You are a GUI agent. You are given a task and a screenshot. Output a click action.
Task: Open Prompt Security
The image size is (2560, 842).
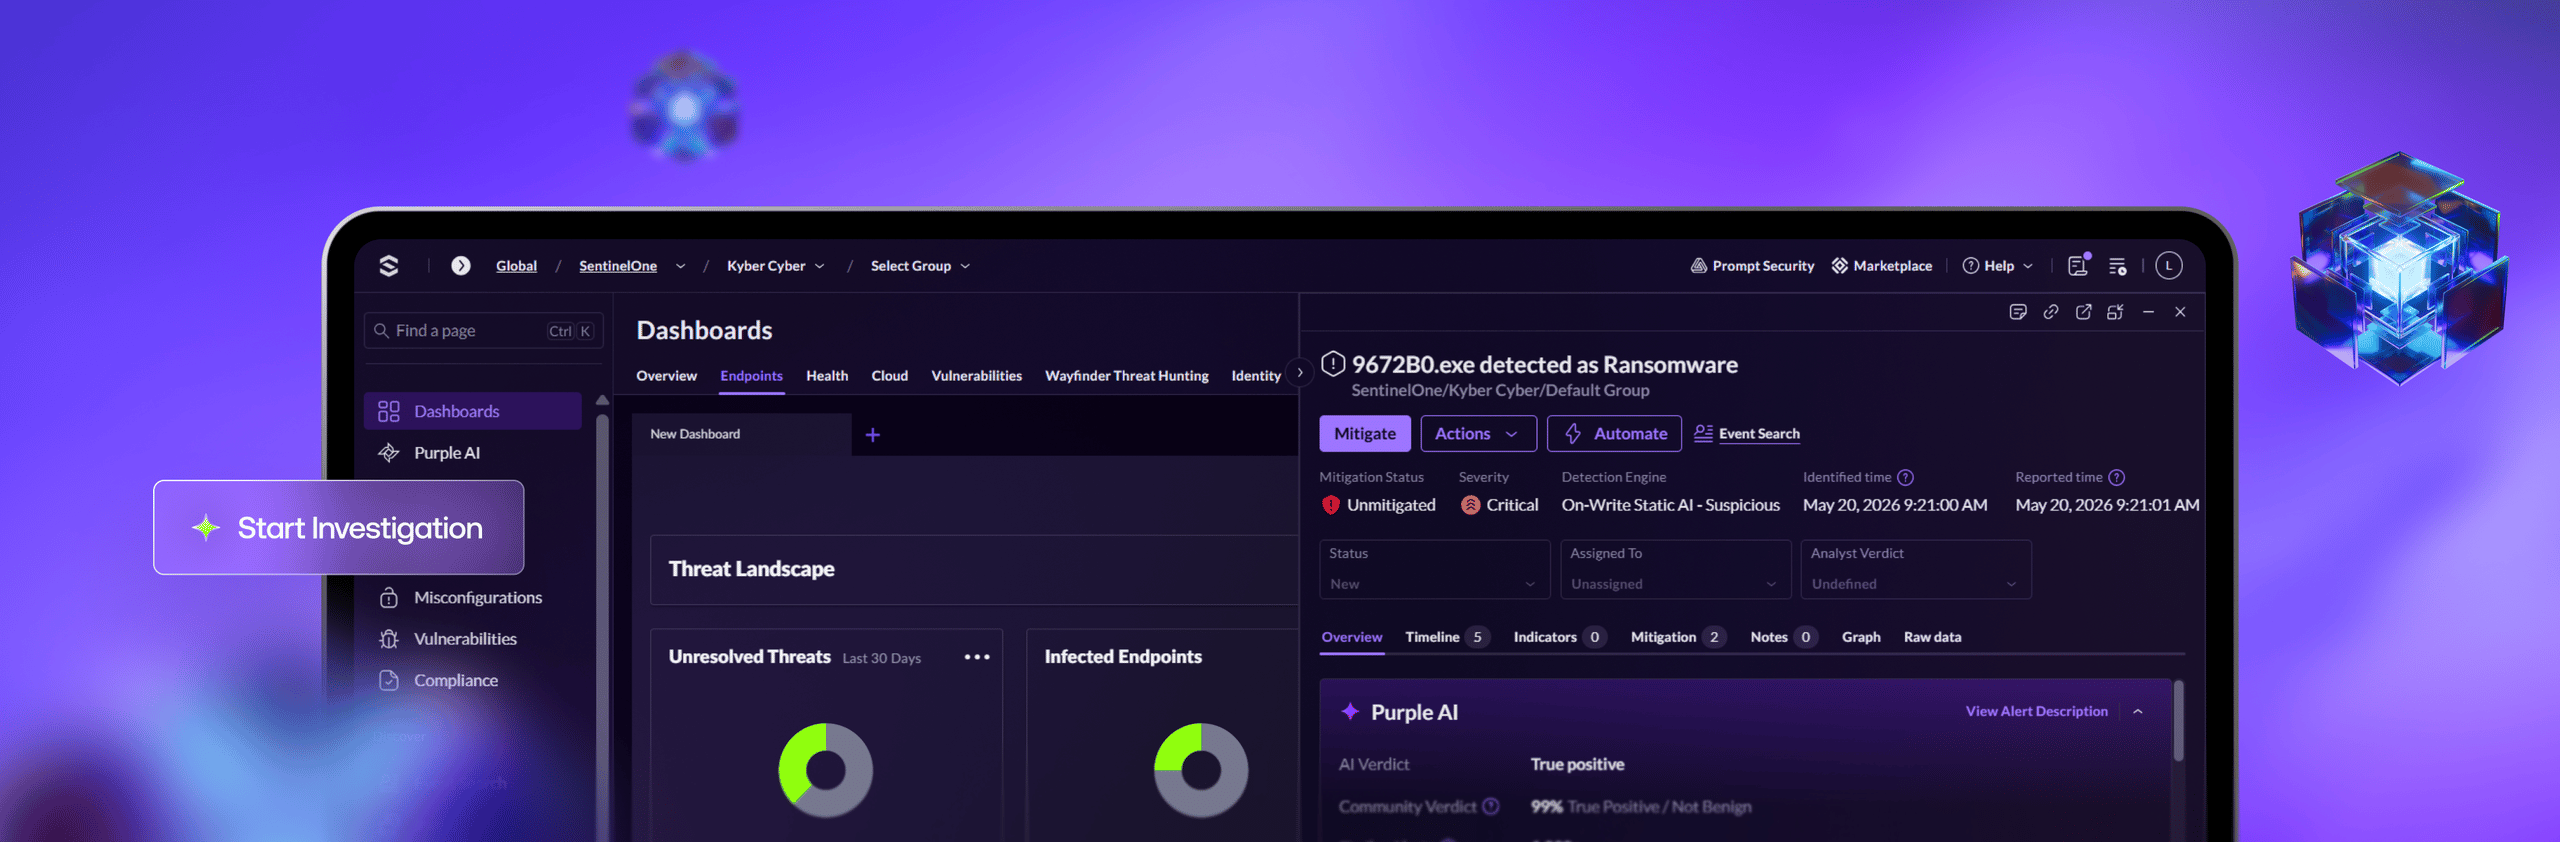pyautogui.click(x=1752, y=266)
